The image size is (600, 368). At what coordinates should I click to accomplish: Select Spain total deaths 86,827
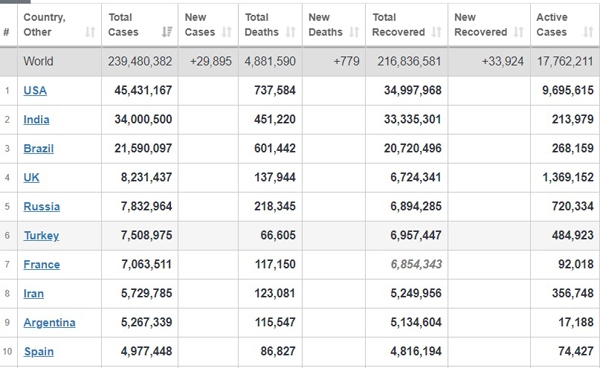point(278,352)
